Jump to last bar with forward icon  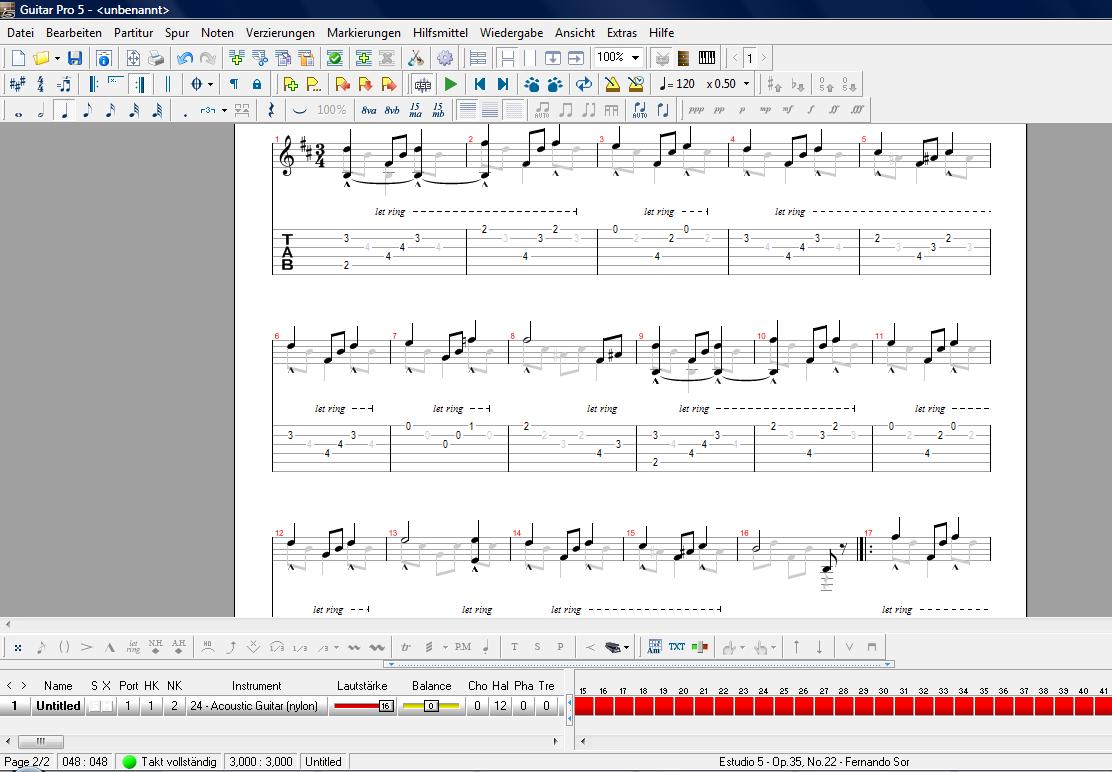(503, 84)
